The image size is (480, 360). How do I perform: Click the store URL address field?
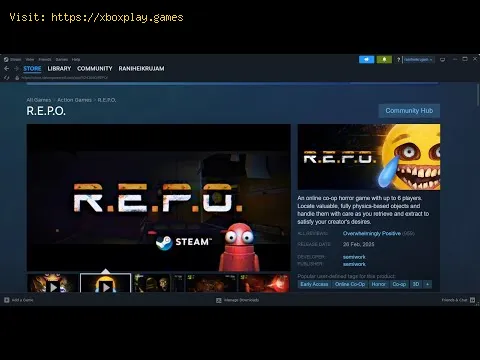click(65, 78)
